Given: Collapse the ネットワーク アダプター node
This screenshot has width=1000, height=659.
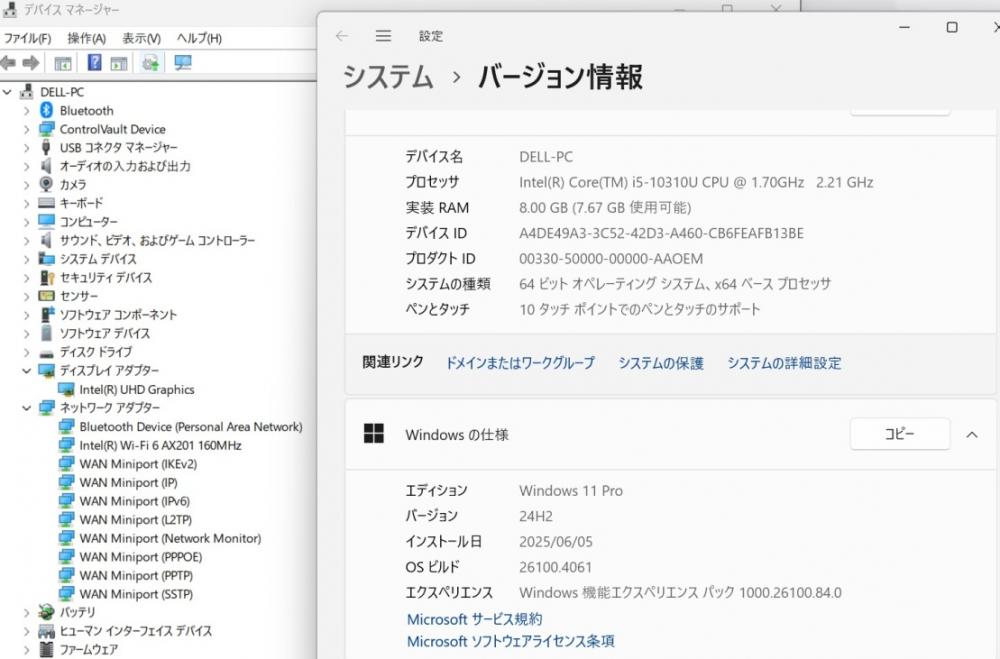Looking at the screenshot, I should tap(26, 407).
